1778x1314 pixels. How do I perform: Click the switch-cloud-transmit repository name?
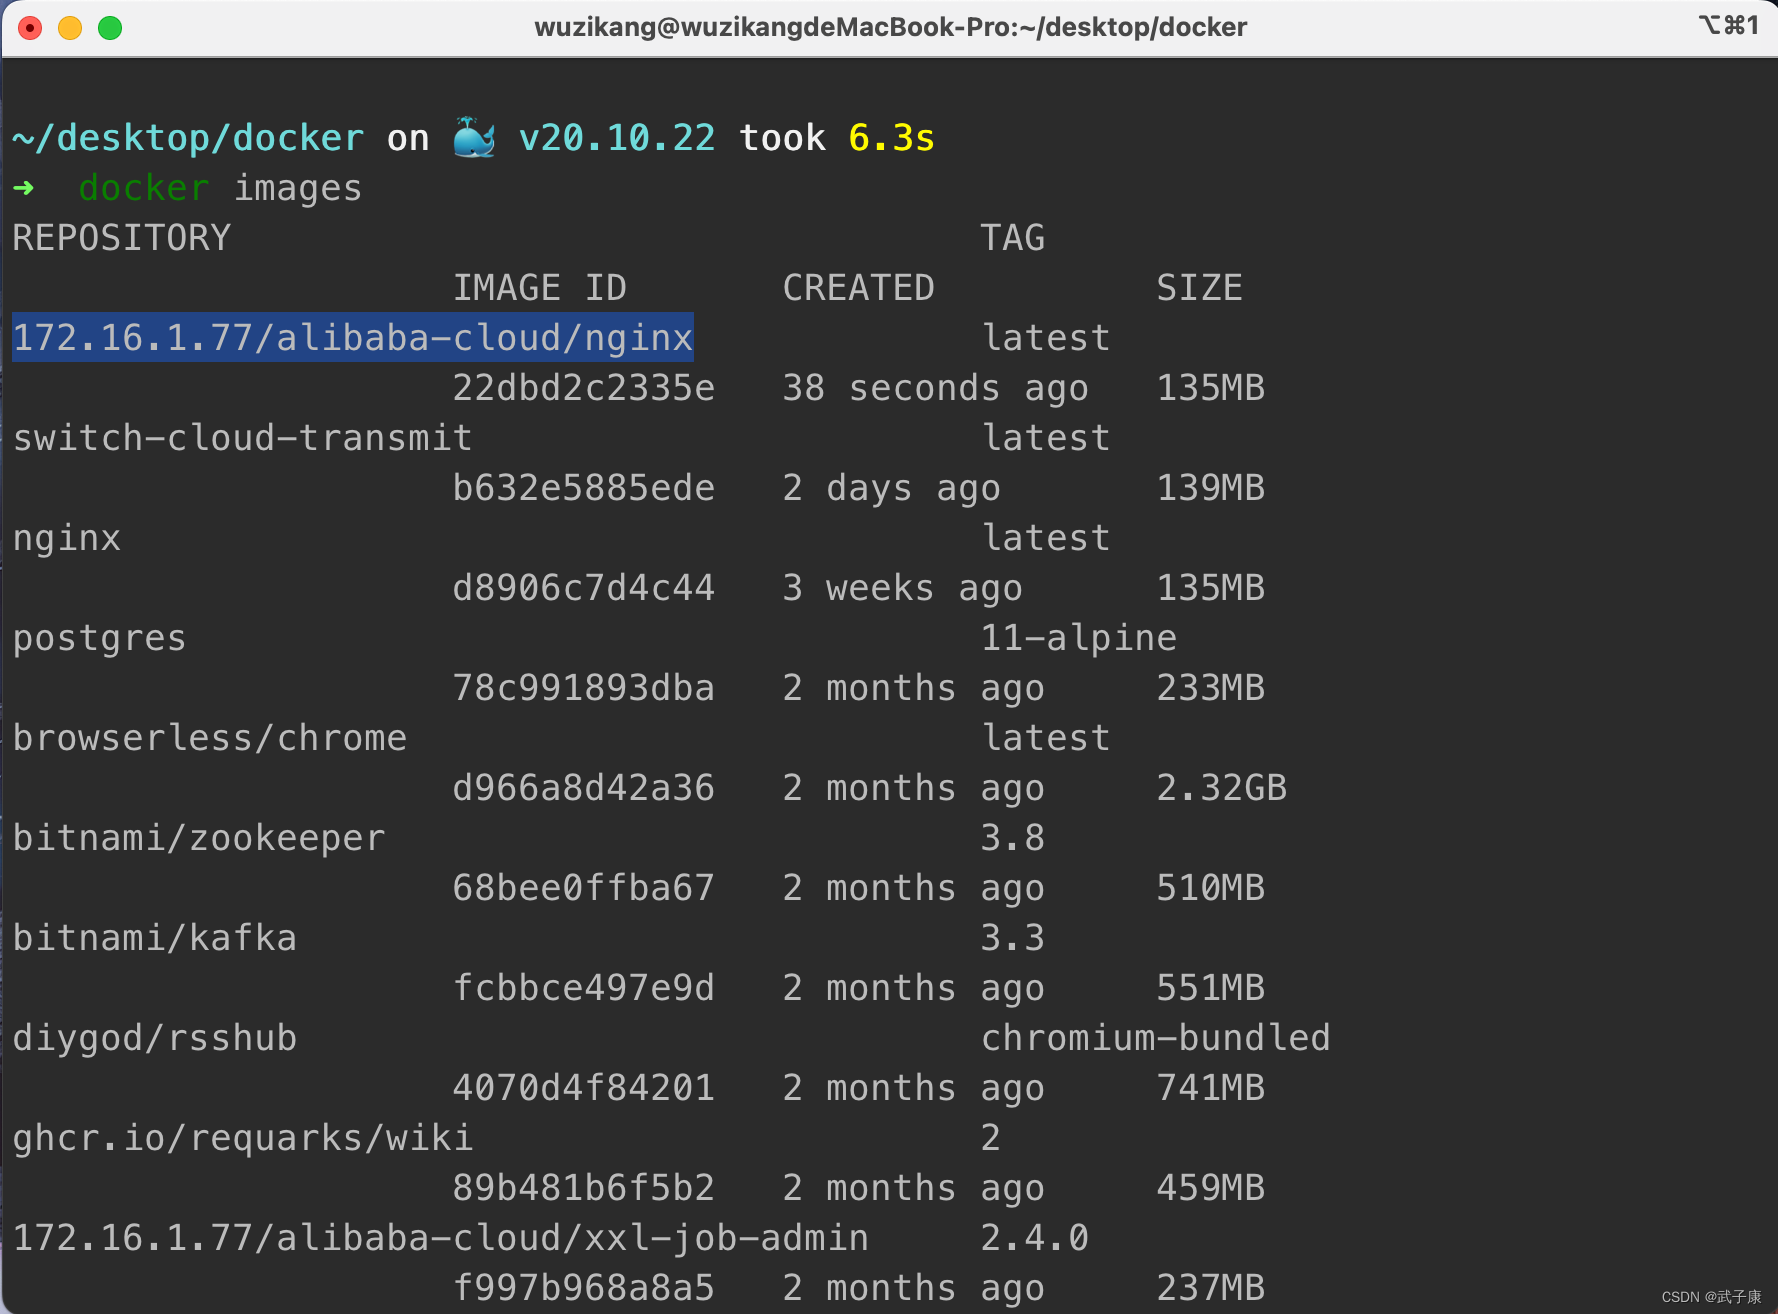242,437
